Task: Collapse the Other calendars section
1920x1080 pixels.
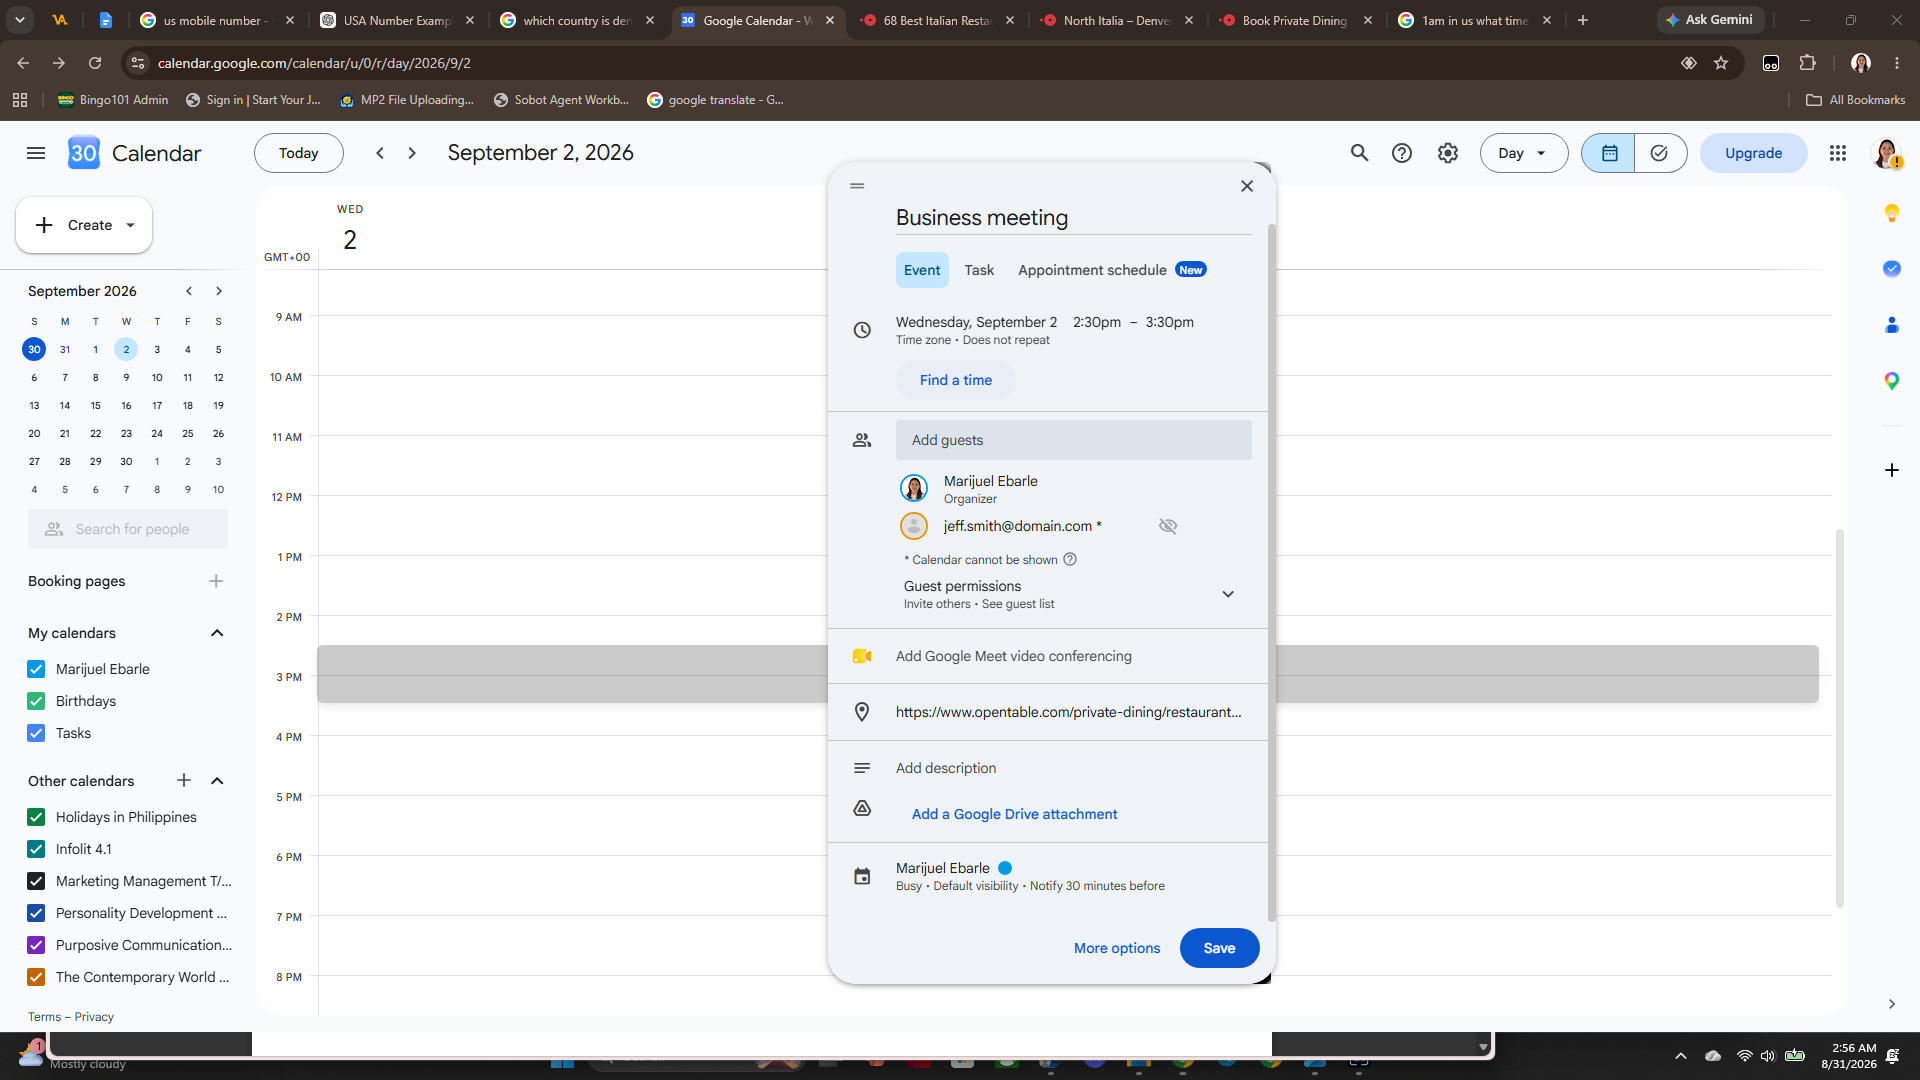Action: click(217, 781)
